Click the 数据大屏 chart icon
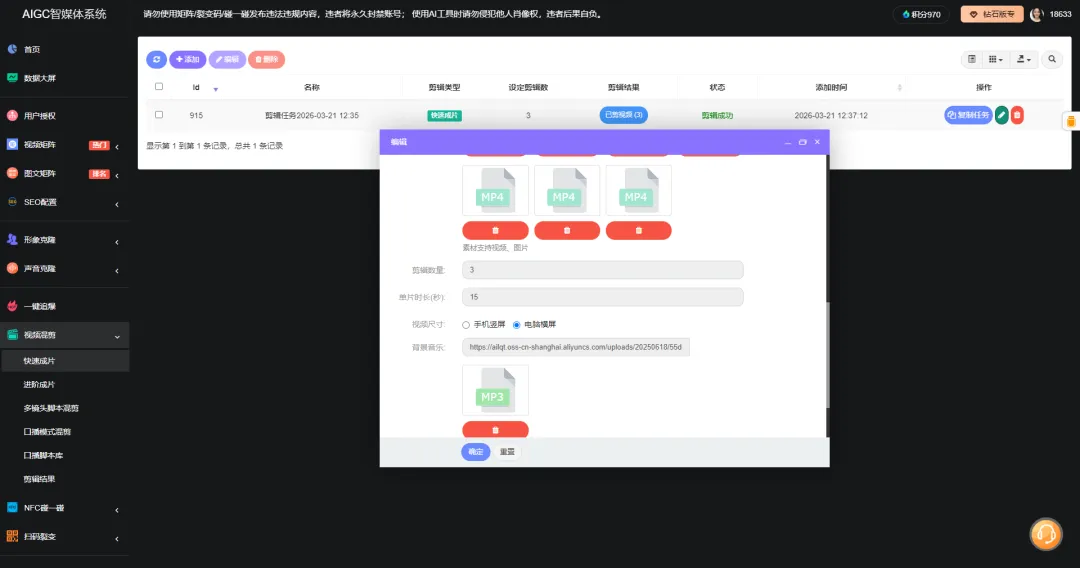Viewport: 1080px width, 568px height. tap(12, 78)
